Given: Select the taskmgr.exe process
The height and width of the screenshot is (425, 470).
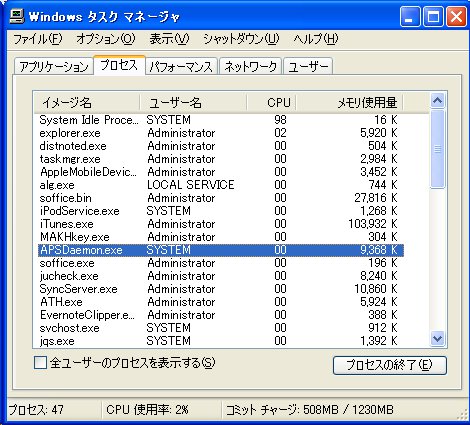Looking at the screenshot, I should (x=221, y=159).
